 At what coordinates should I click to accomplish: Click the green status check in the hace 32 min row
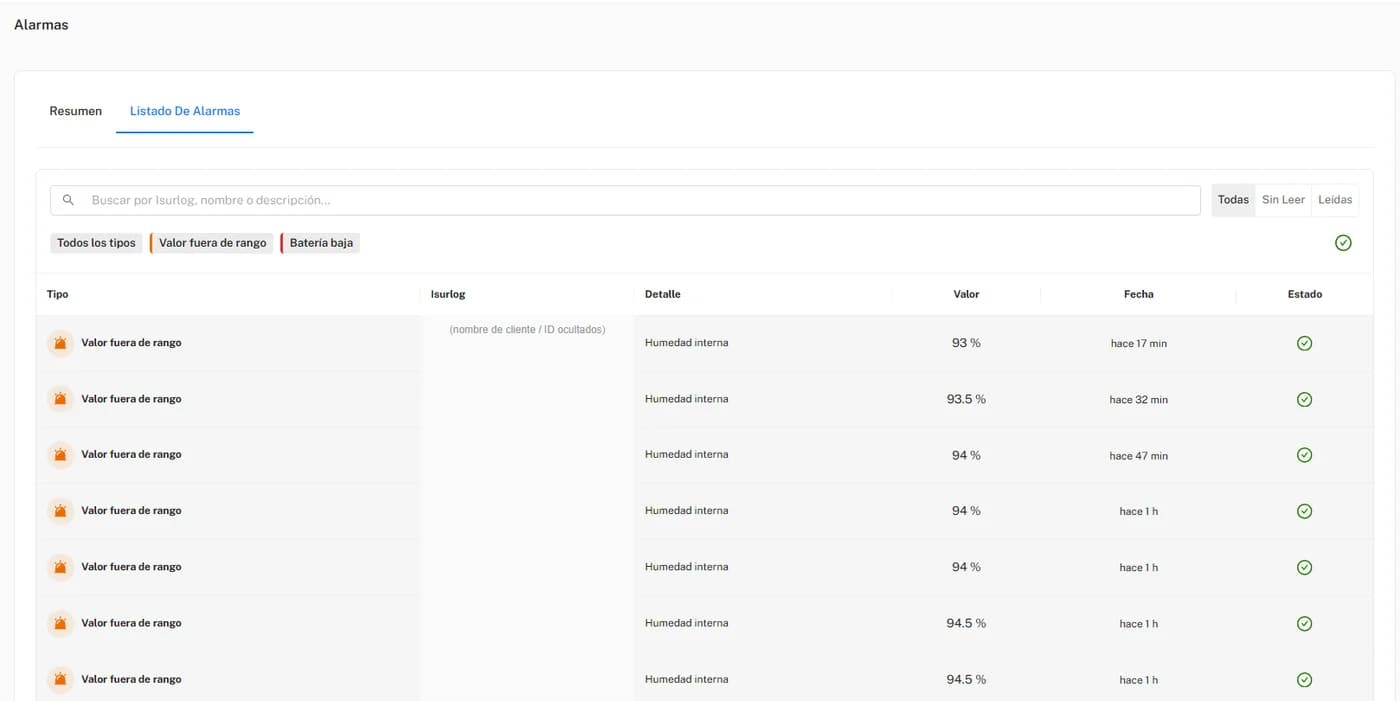pos(1304,399)
